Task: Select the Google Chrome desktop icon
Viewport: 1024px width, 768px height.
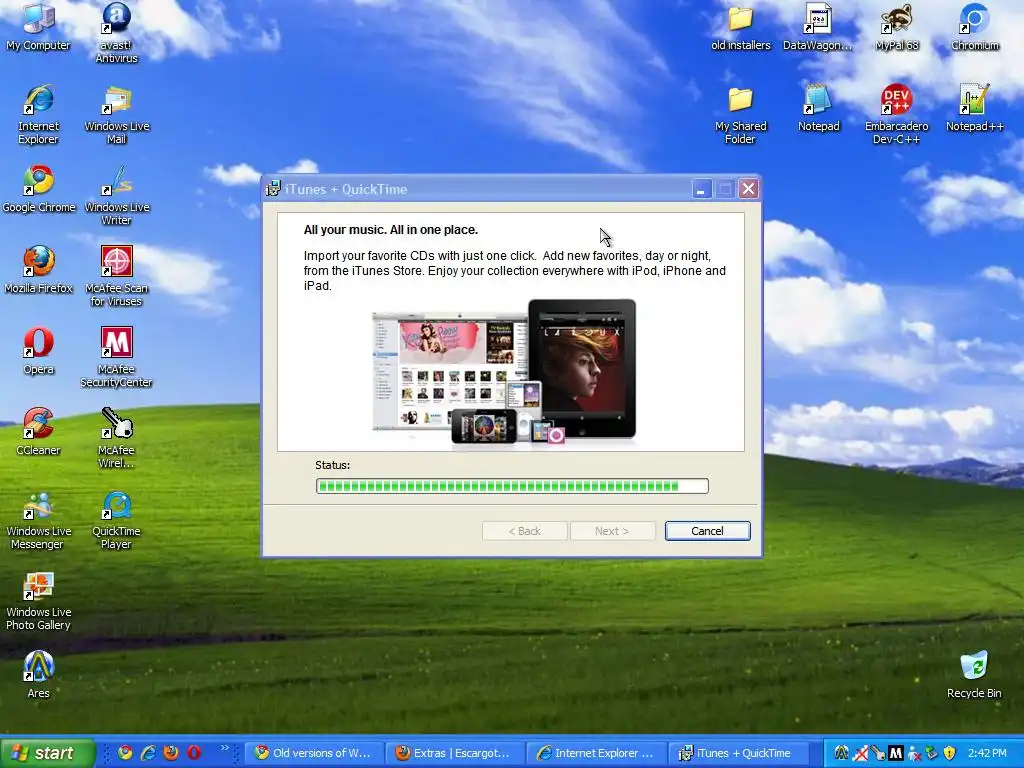Action: point(39,189)
